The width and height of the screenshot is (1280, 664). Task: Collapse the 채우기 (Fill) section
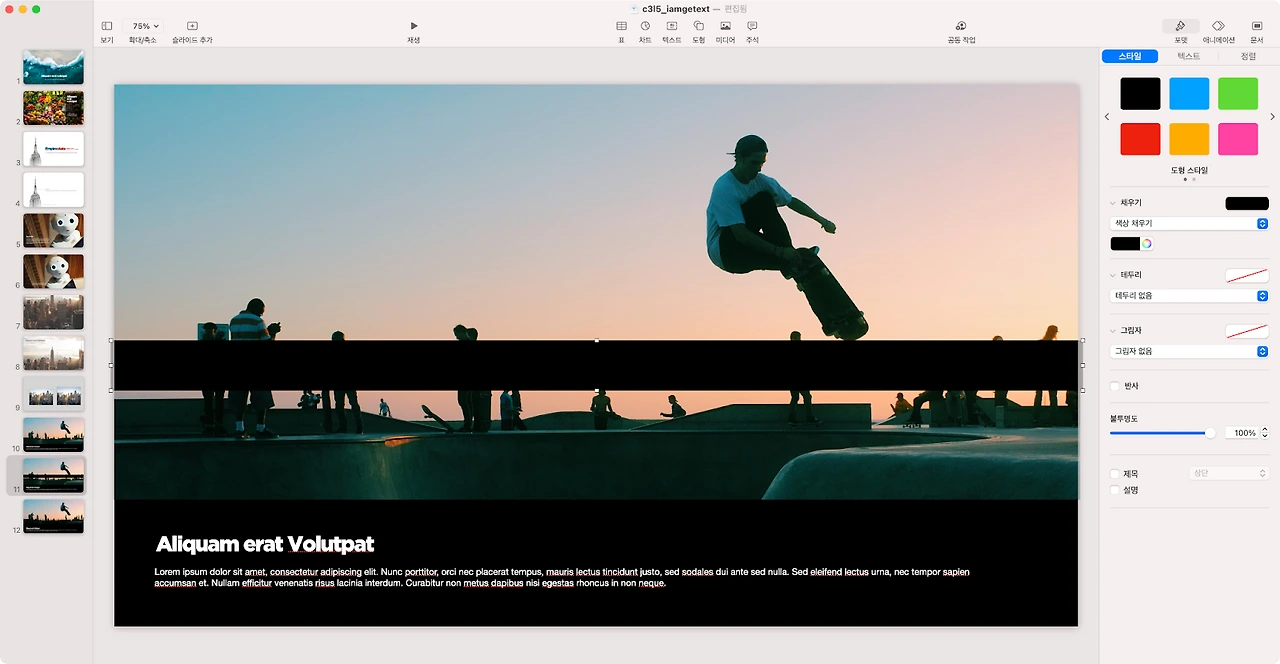[1113, 203]
